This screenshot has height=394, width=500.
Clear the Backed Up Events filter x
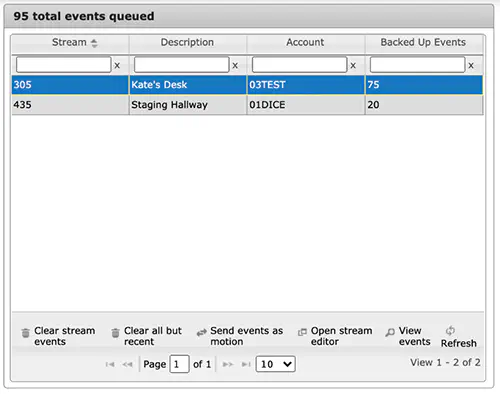point(471,65)
